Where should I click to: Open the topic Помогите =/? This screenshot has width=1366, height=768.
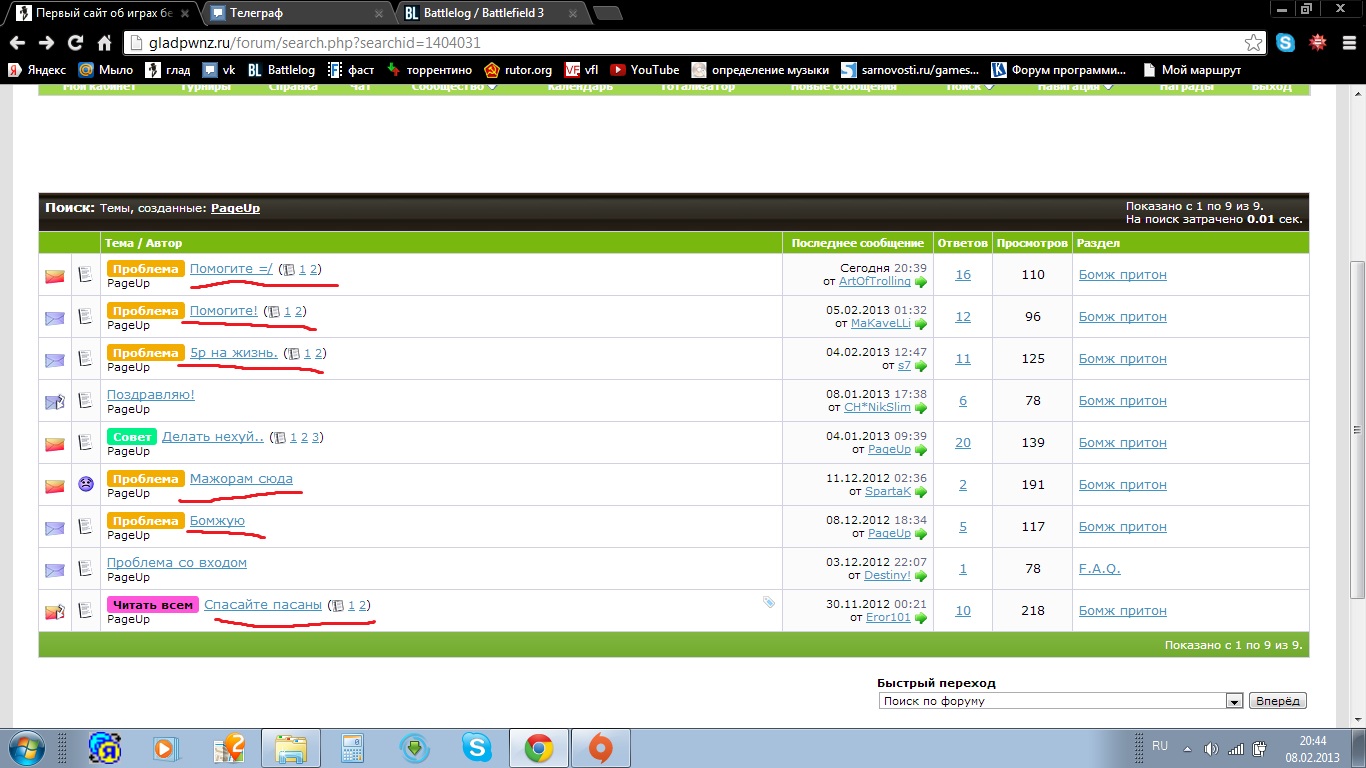click(x=231, y=269)
